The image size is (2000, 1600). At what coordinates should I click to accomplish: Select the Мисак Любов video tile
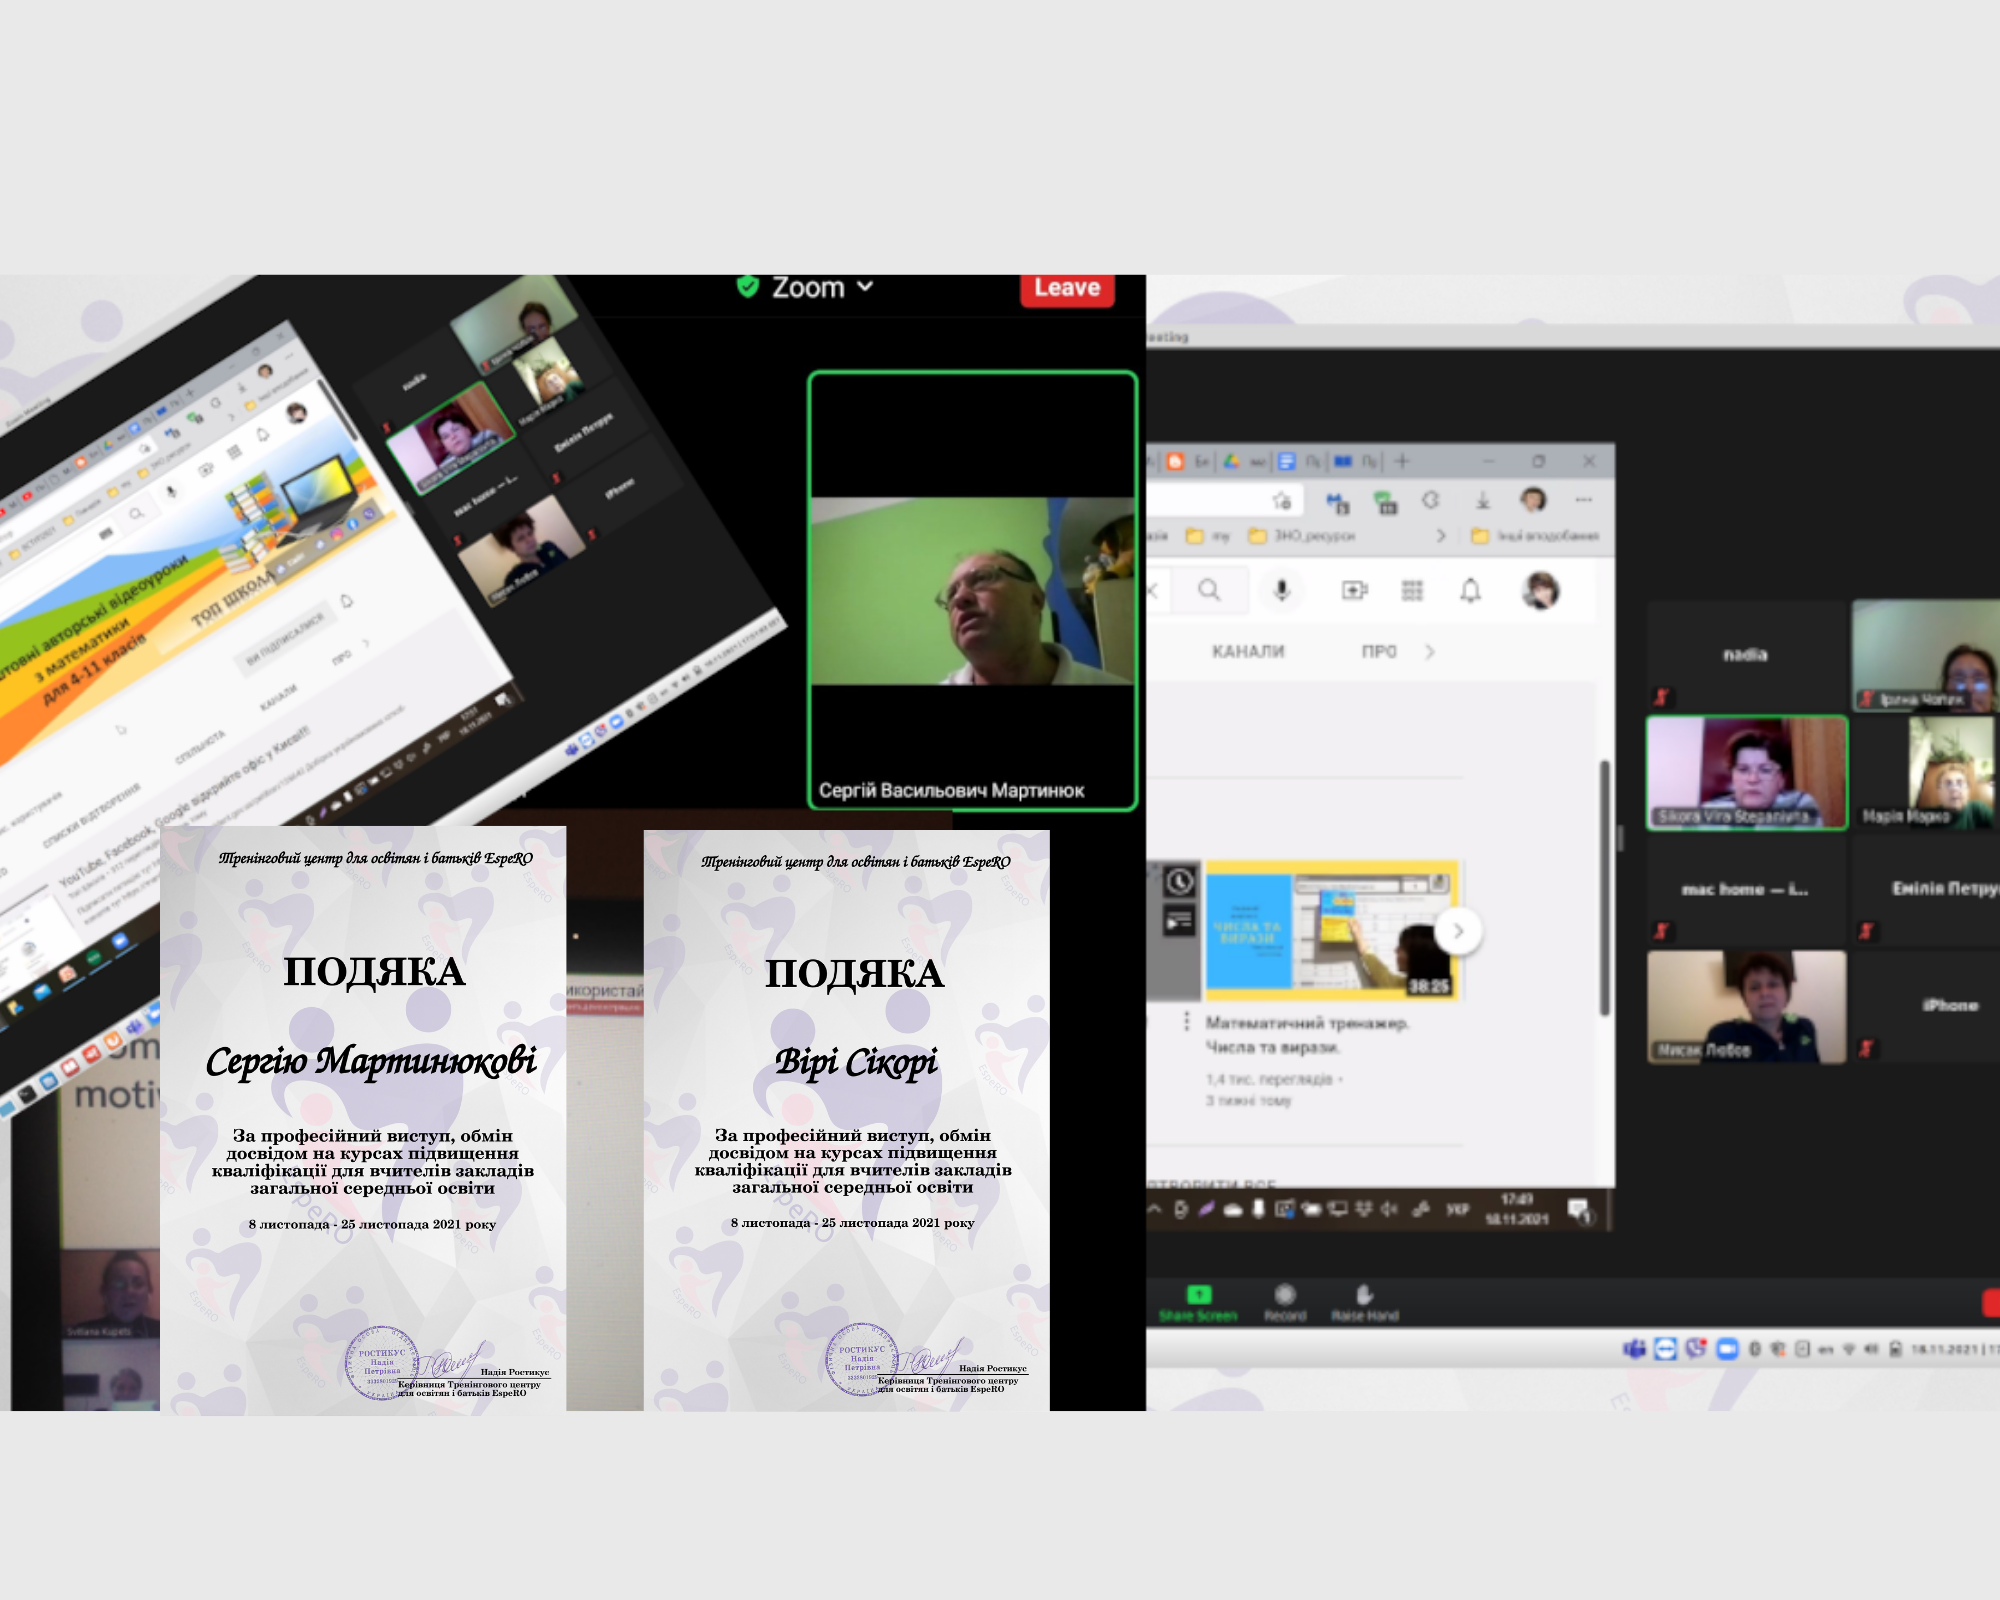1747,1006
